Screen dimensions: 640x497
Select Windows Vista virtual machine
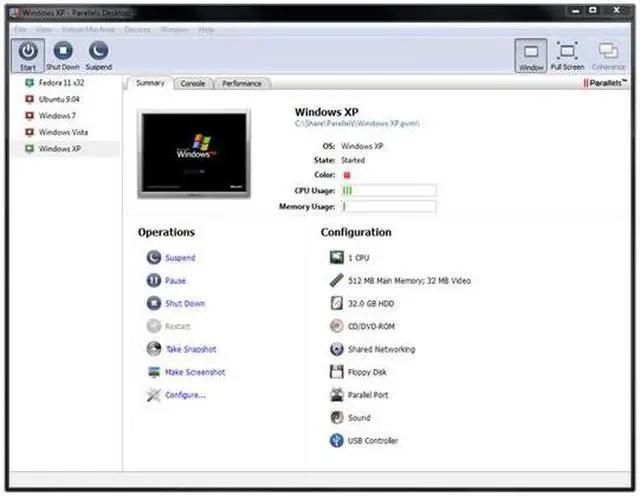[65, 132]
